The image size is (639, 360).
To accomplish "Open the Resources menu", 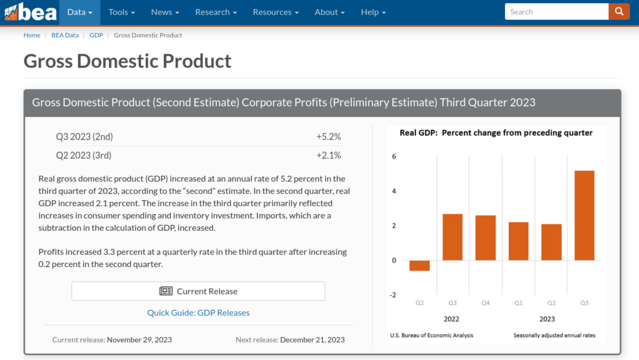I will pyautogui.click(x=275, y=12).
